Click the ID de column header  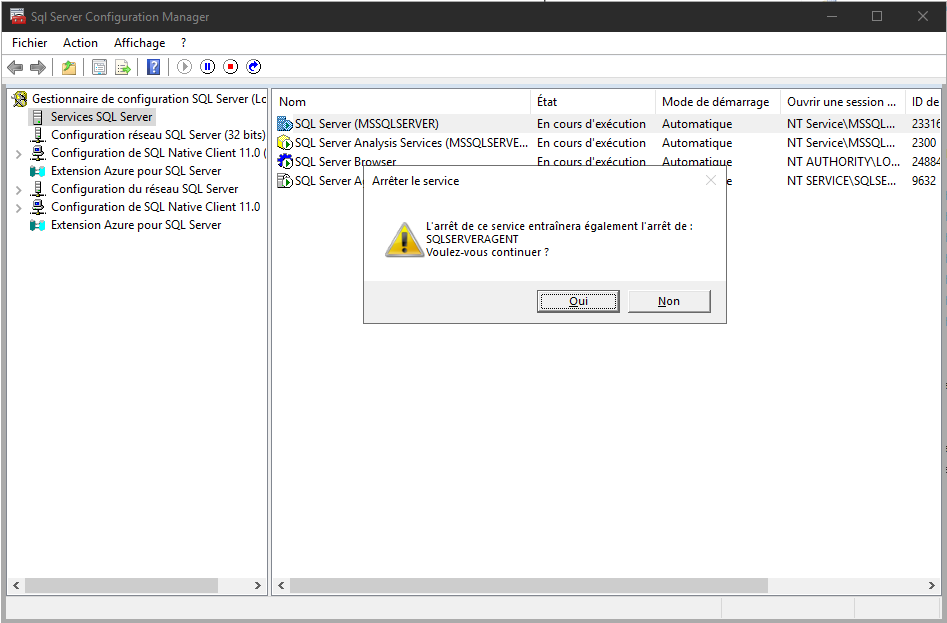[924, 102]
